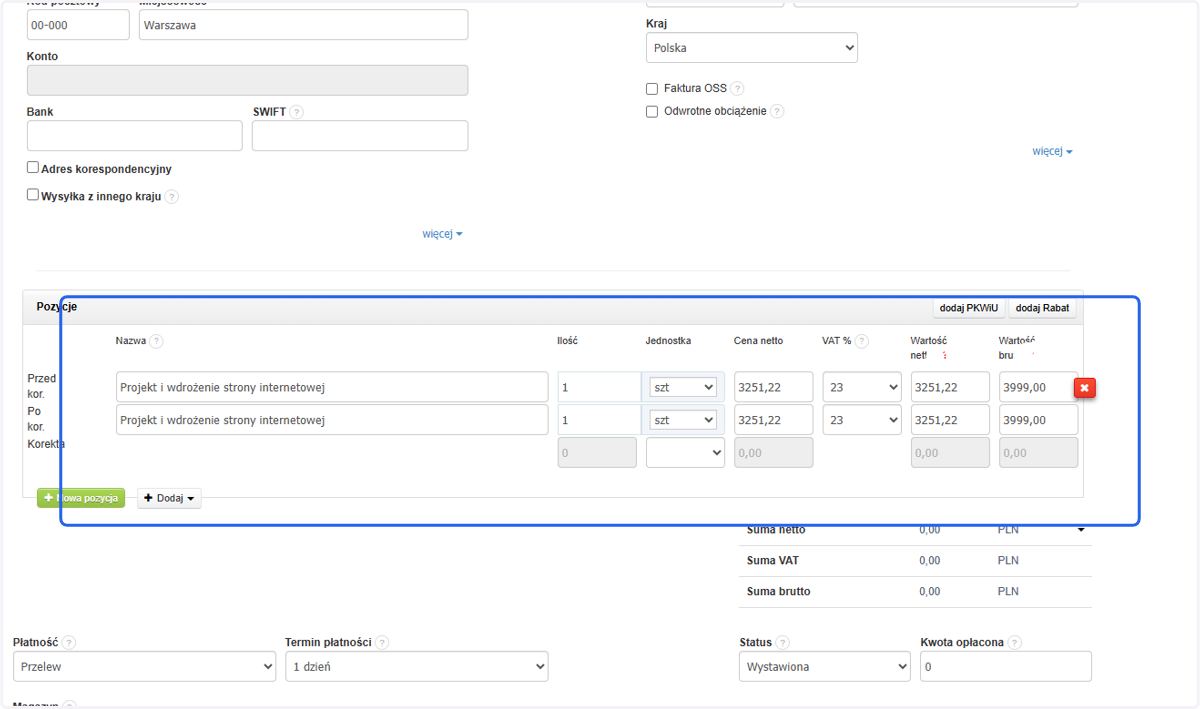
Task: Open help icon next to SWIFT label
Action: [296, 112]
